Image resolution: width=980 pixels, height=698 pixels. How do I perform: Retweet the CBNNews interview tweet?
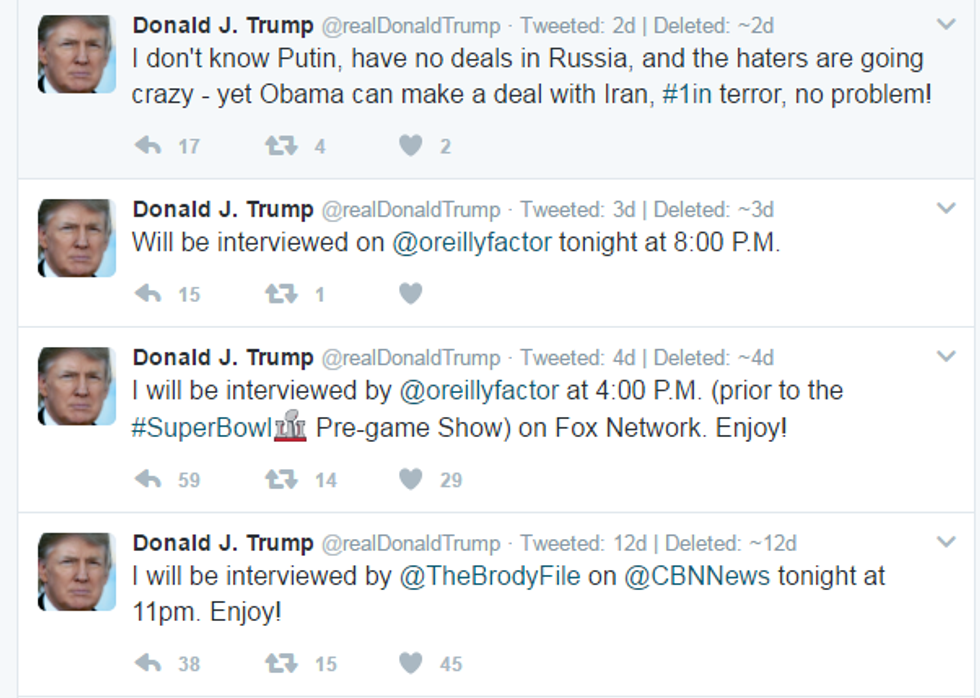281,664
